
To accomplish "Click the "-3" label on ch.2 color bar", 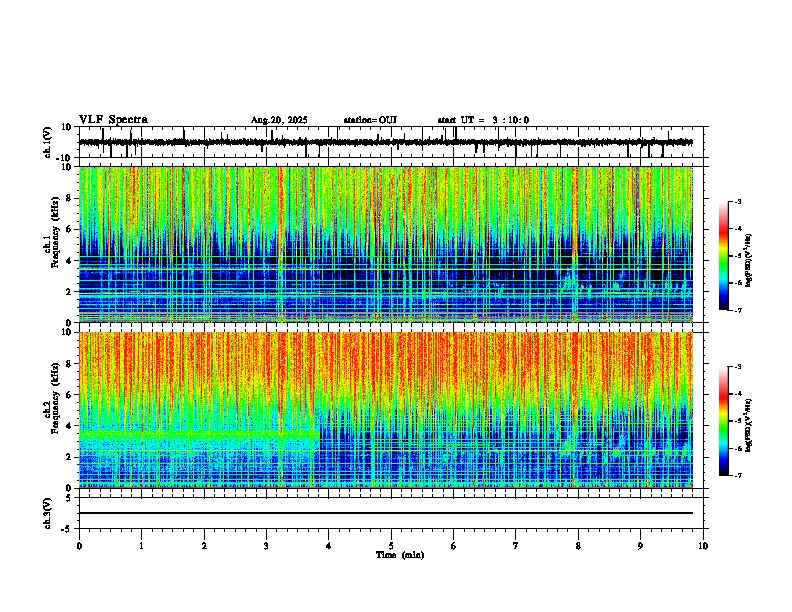I will coord(738,367).
